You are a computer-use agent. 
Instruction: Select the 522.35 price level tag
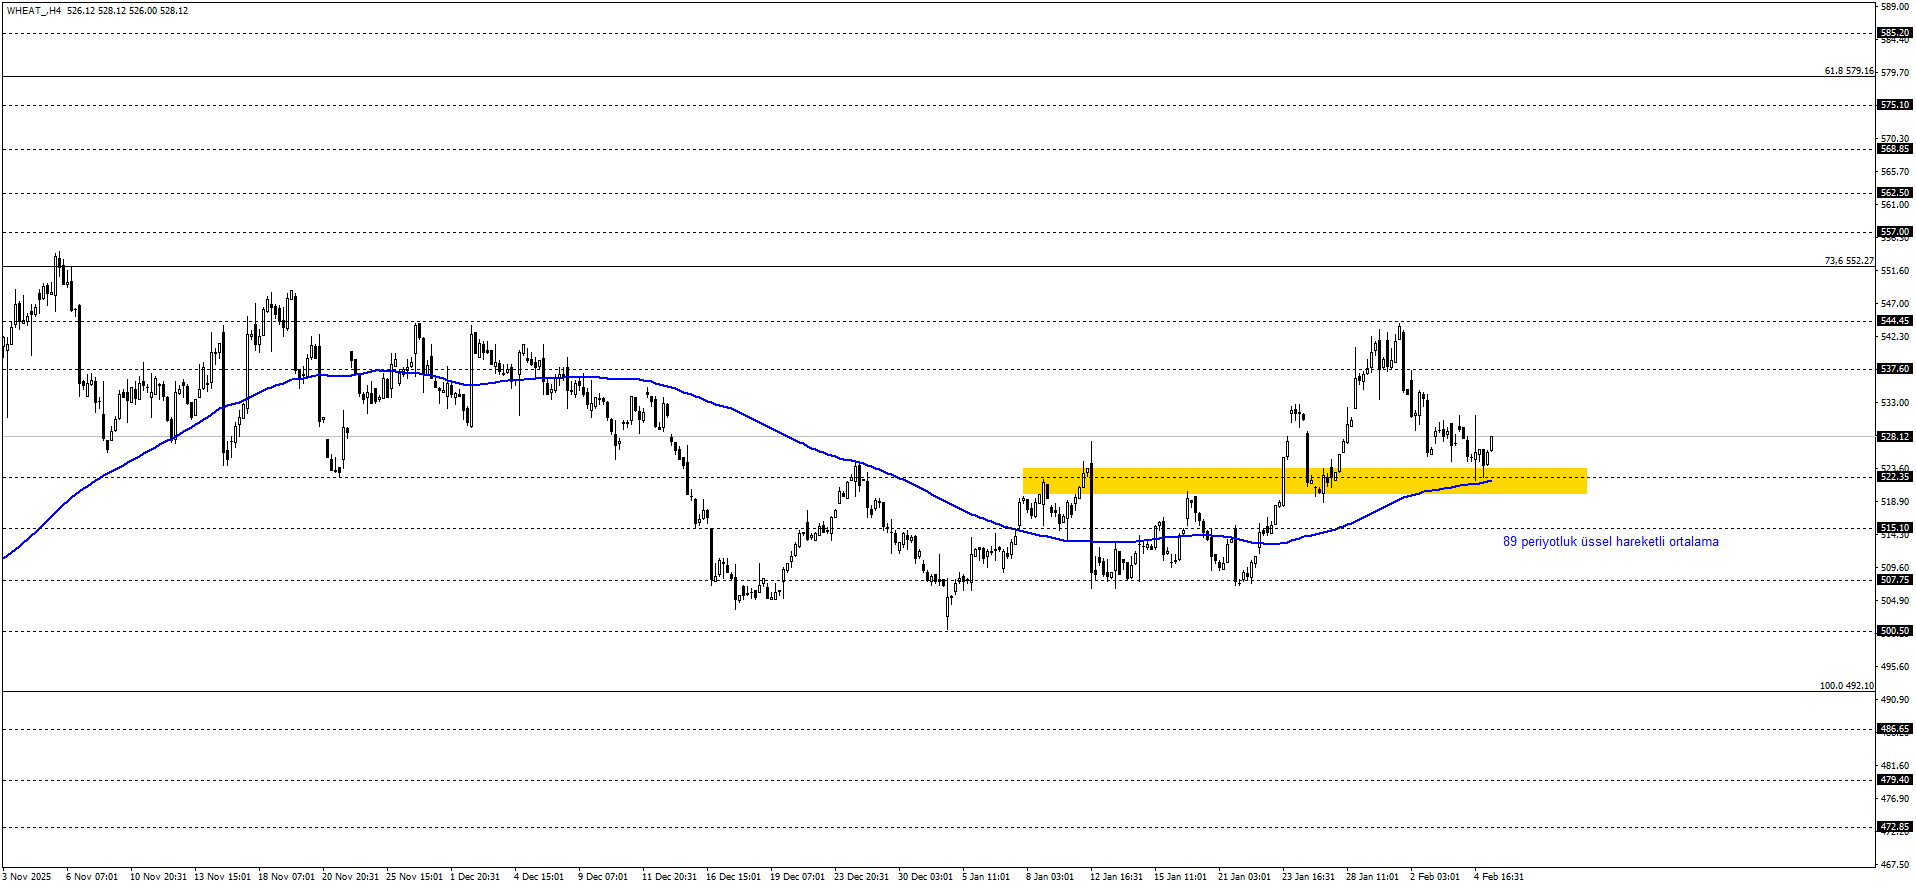1895,477
